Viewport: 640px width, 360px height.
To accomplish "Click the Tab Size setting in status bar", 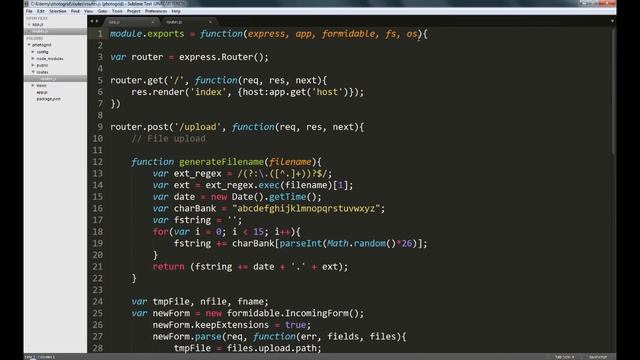I will tap(564, 357).
